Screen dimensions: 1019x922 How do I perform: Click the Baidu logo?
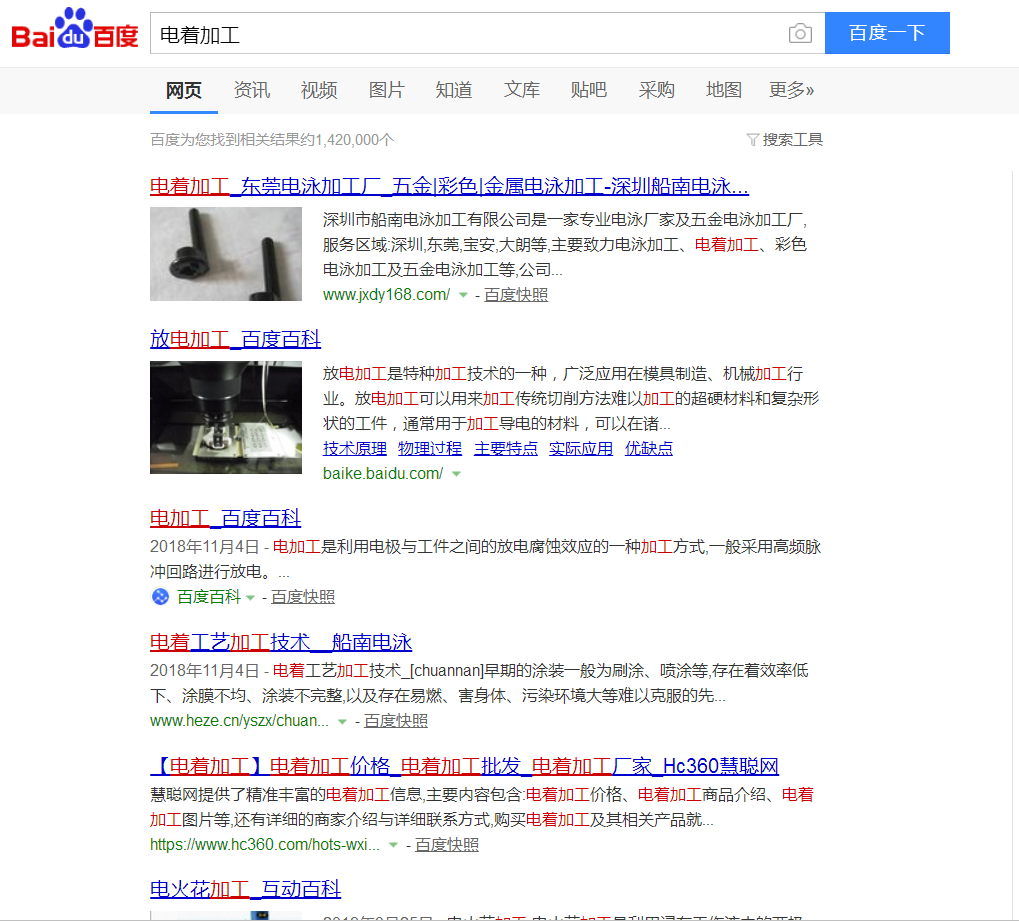(x=75, y=30)
